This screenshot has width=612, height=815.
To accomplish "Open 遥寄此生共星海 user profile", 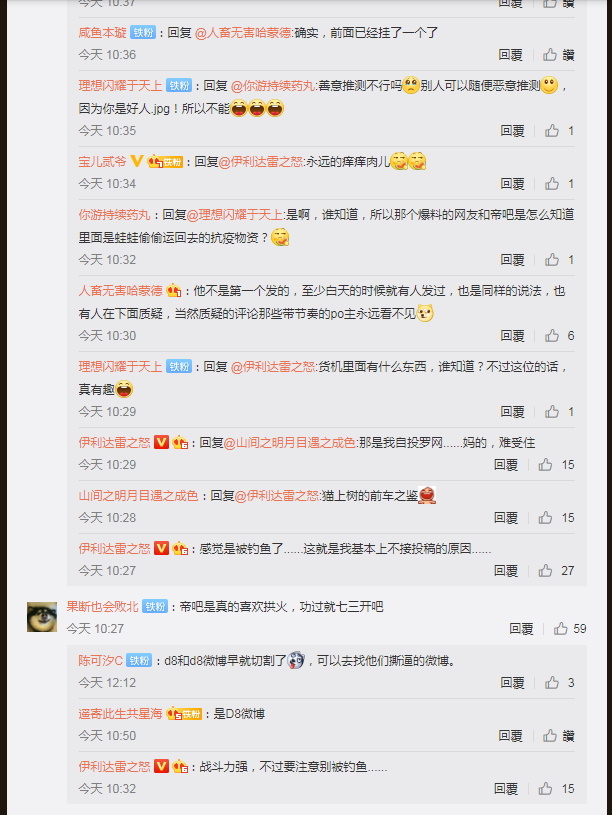I will pyautogui.click(x=120, y=714).
